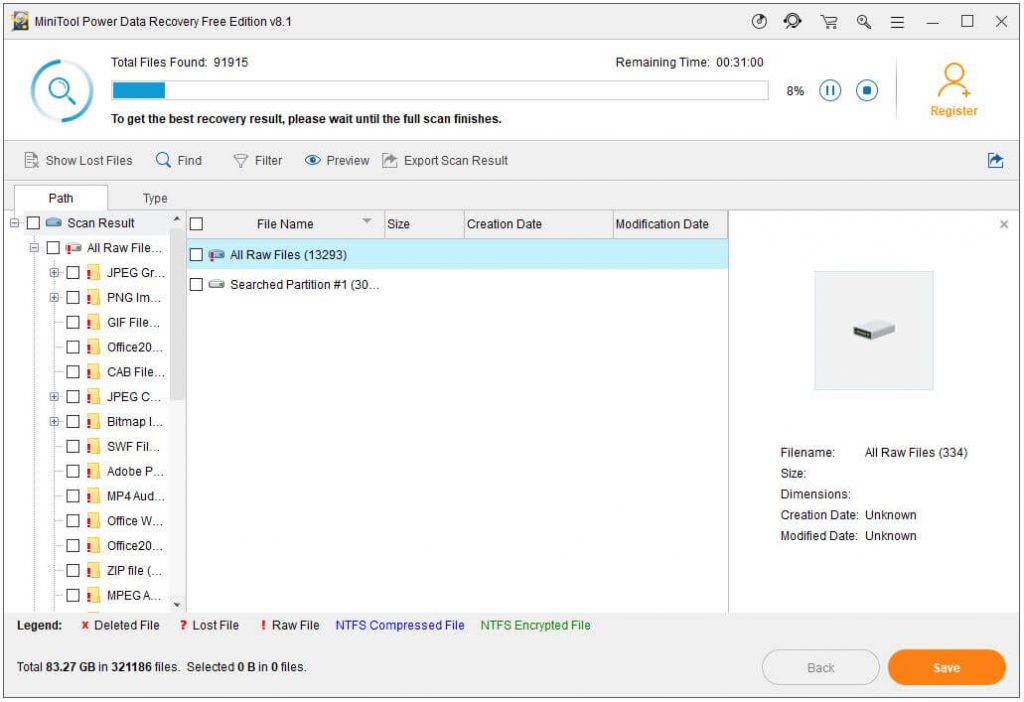Check the Scan Result root checkbox
The height and width of the screenshot is (702, 1024).
[x=33, y=223]
